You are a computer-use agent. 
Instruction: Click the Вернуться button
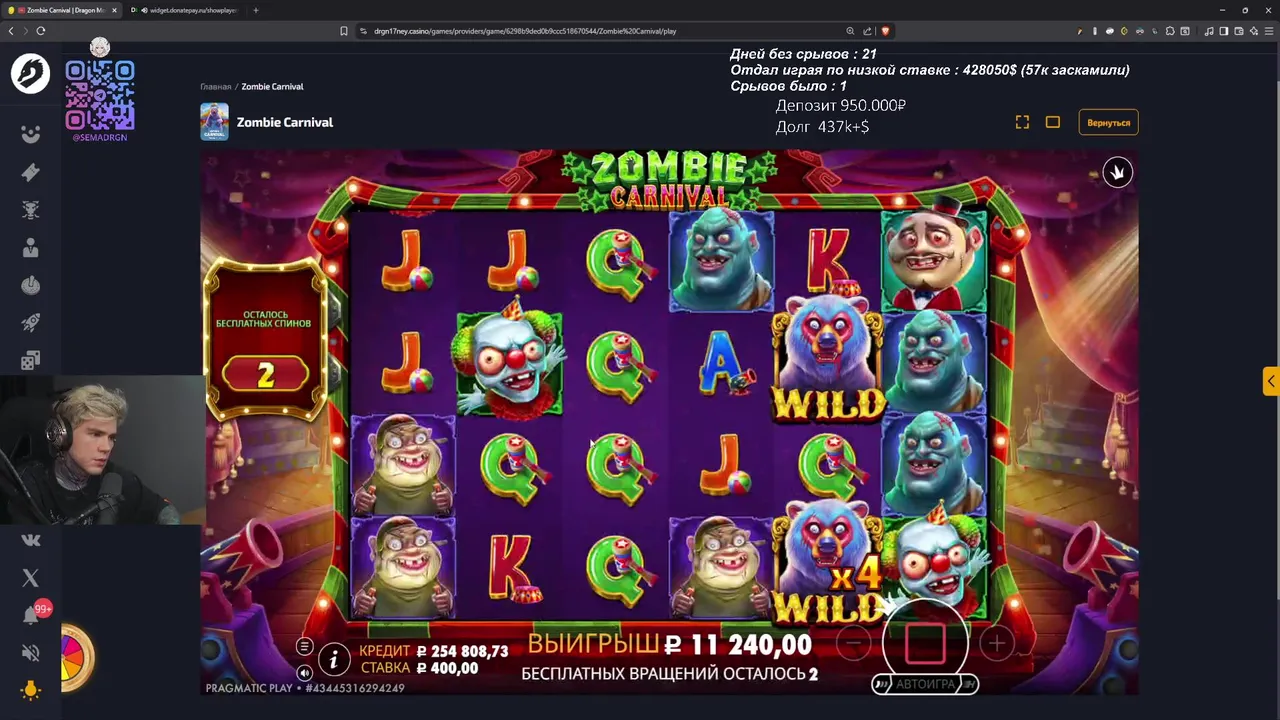[x=1108, y=122]
